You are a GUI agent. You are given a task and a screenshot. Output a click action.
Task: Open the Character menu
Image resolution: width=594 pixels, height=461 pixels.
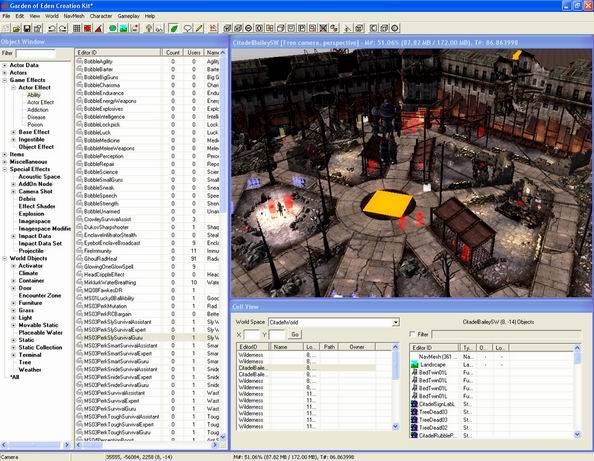pos(101,16)
